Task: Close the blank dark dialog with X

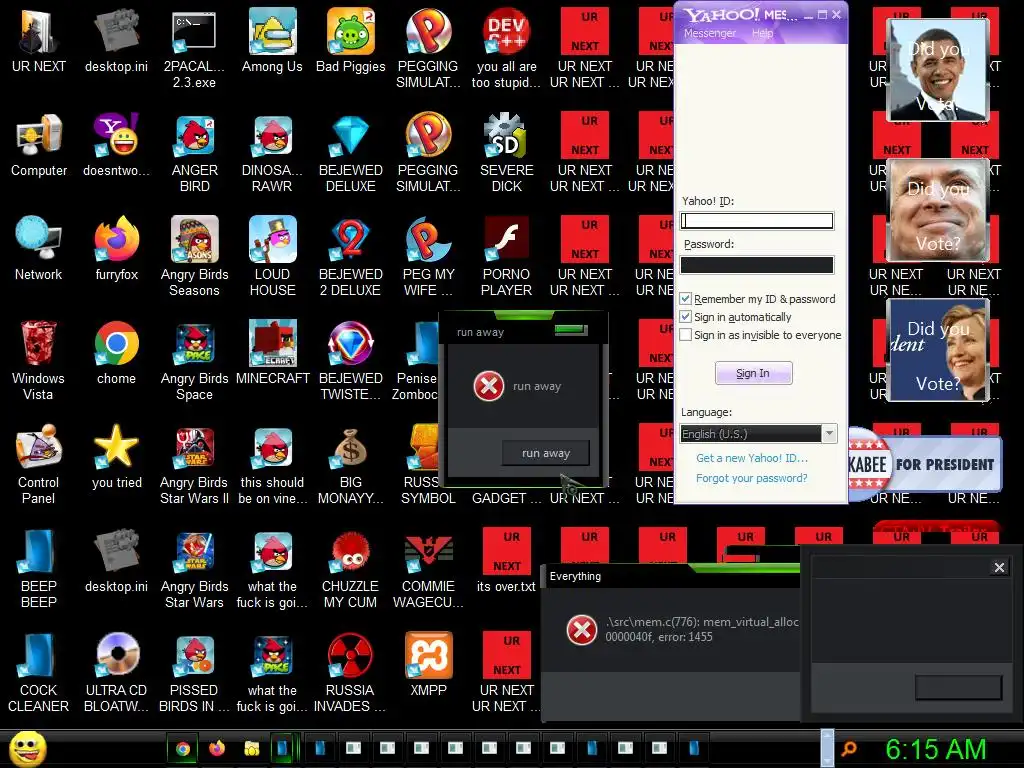Action: 999,568
